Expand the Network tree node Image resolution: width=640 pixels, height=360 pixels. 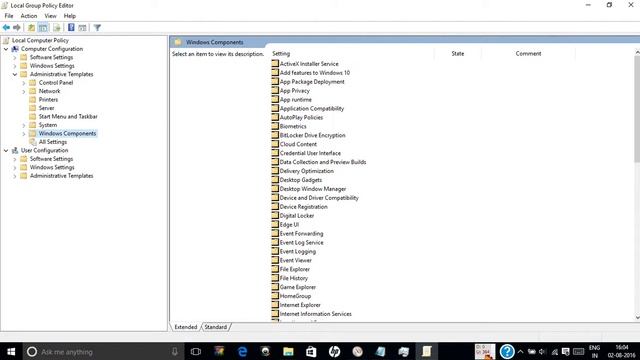tap(24, 91)
